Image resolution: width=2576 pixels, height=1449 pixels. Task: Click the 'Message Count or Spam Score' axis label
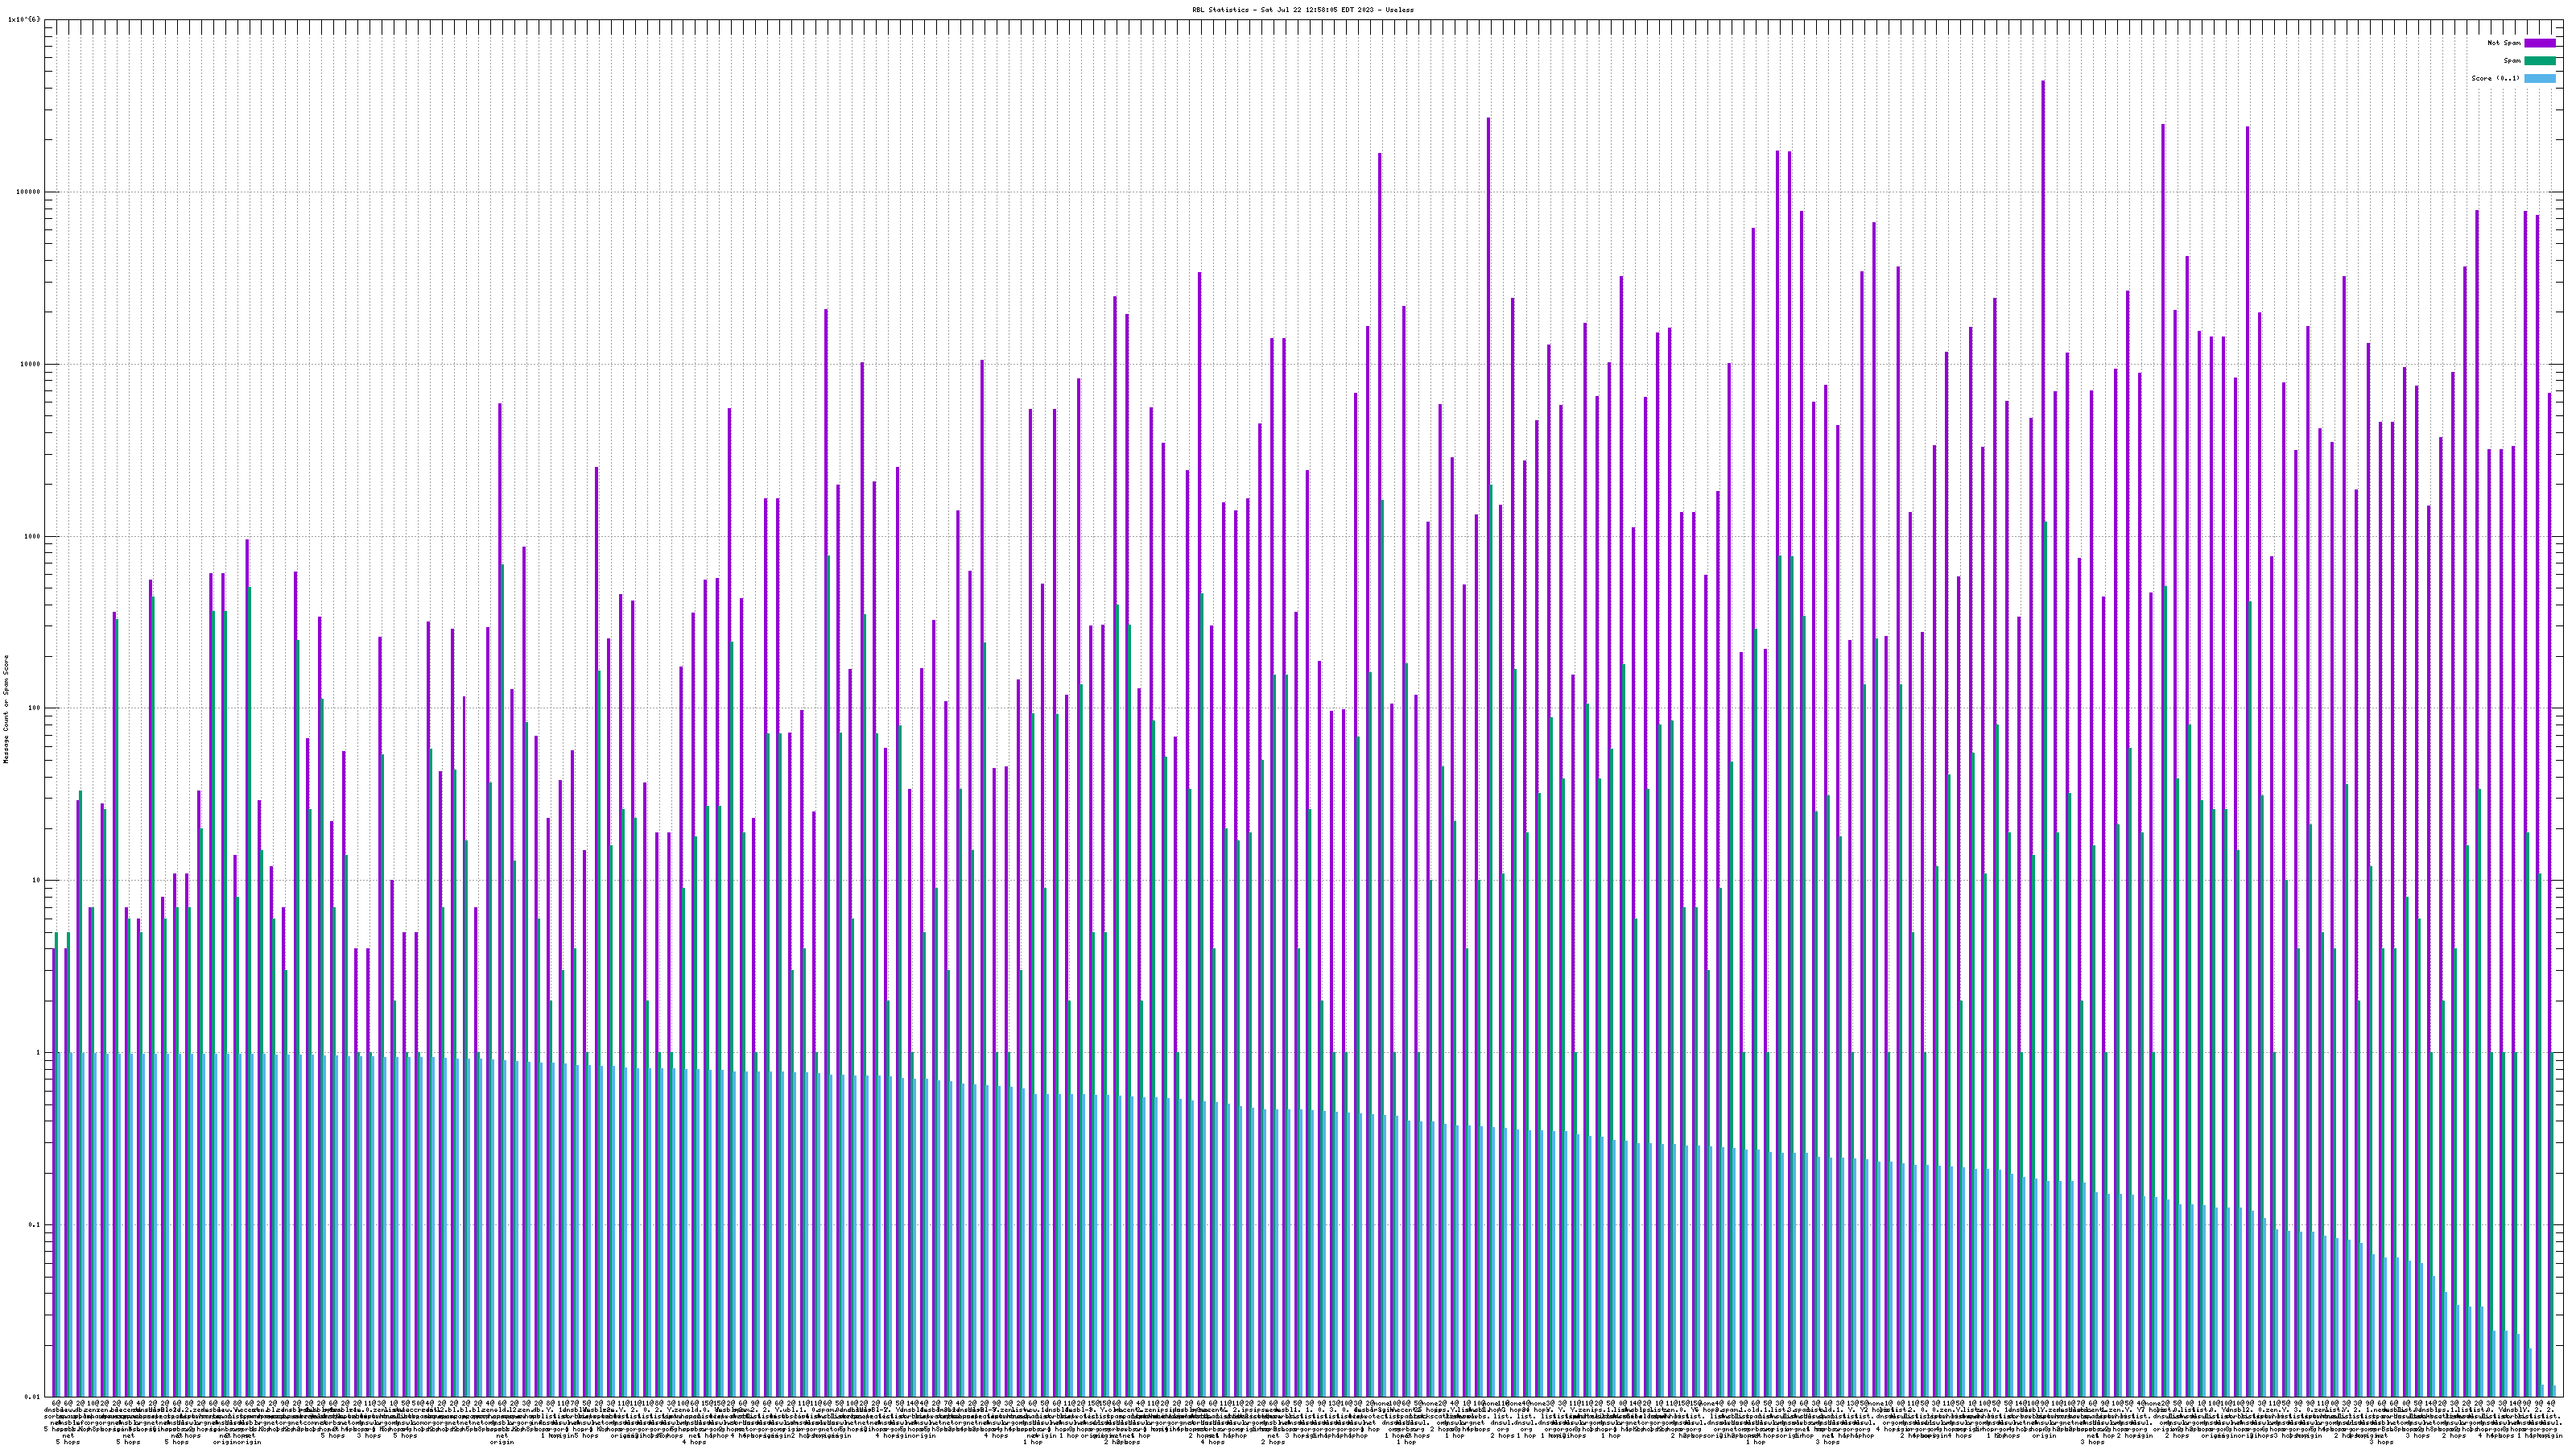(x=5, y=709)
